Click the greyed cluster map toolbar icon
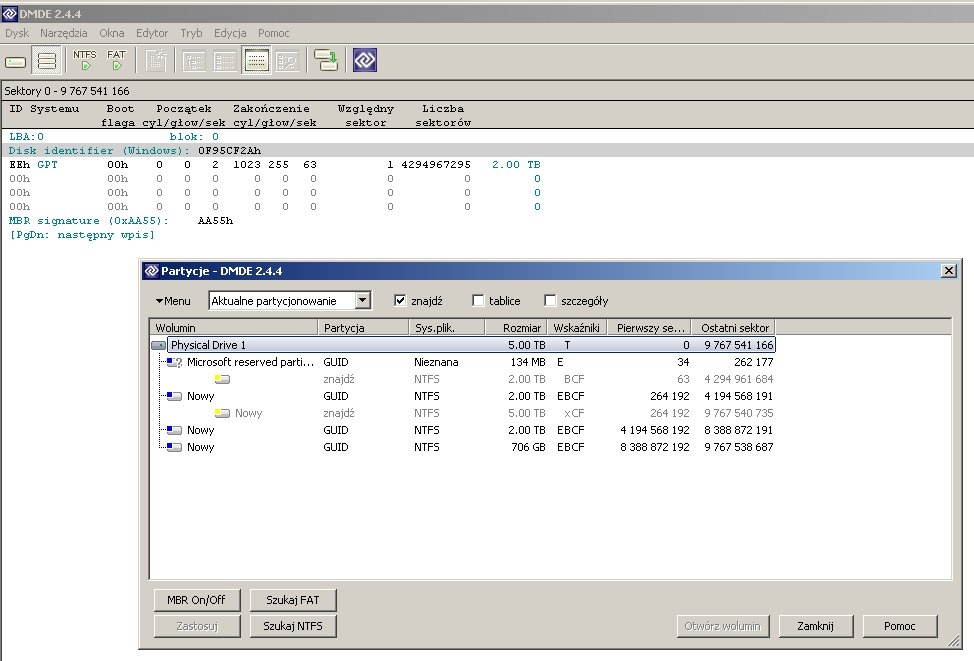The width and height of the screenshot is (974, 661). [x=156, y=60]
